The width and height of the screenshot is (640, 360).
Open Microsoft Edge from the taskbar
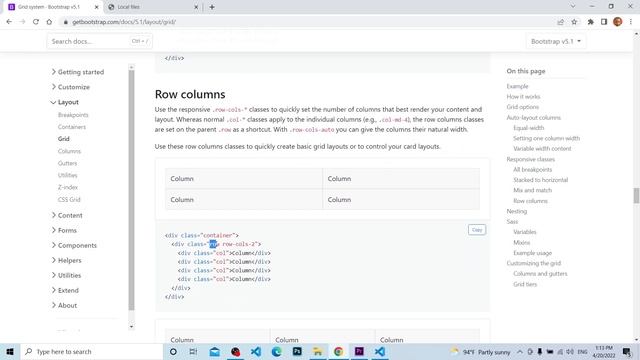(276, 351)
